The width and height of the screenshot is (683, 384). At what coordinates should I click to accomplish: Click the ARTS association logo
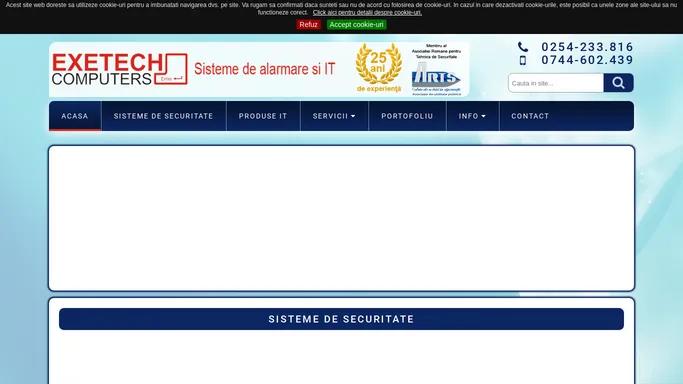click(x=436, y=70)
